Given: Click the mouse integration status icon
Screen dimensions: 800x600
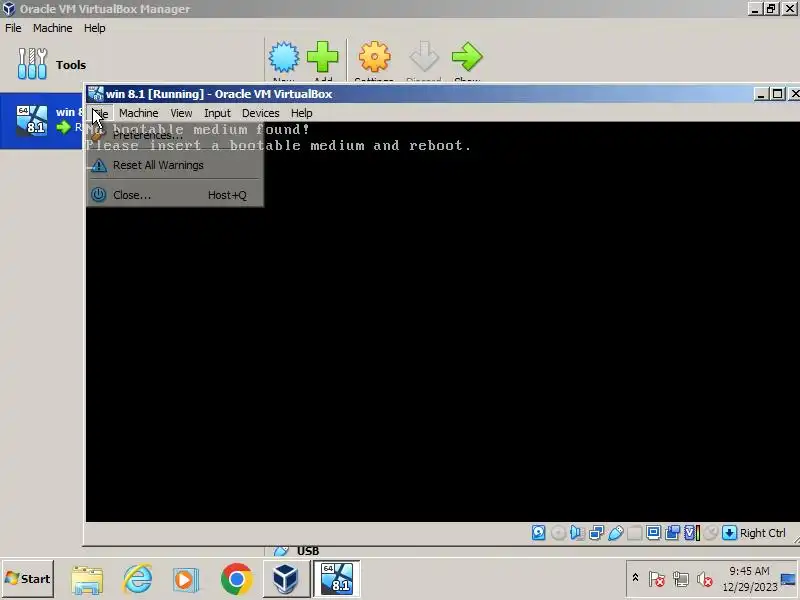Looking at the screenshot, I should coord(710,533).
